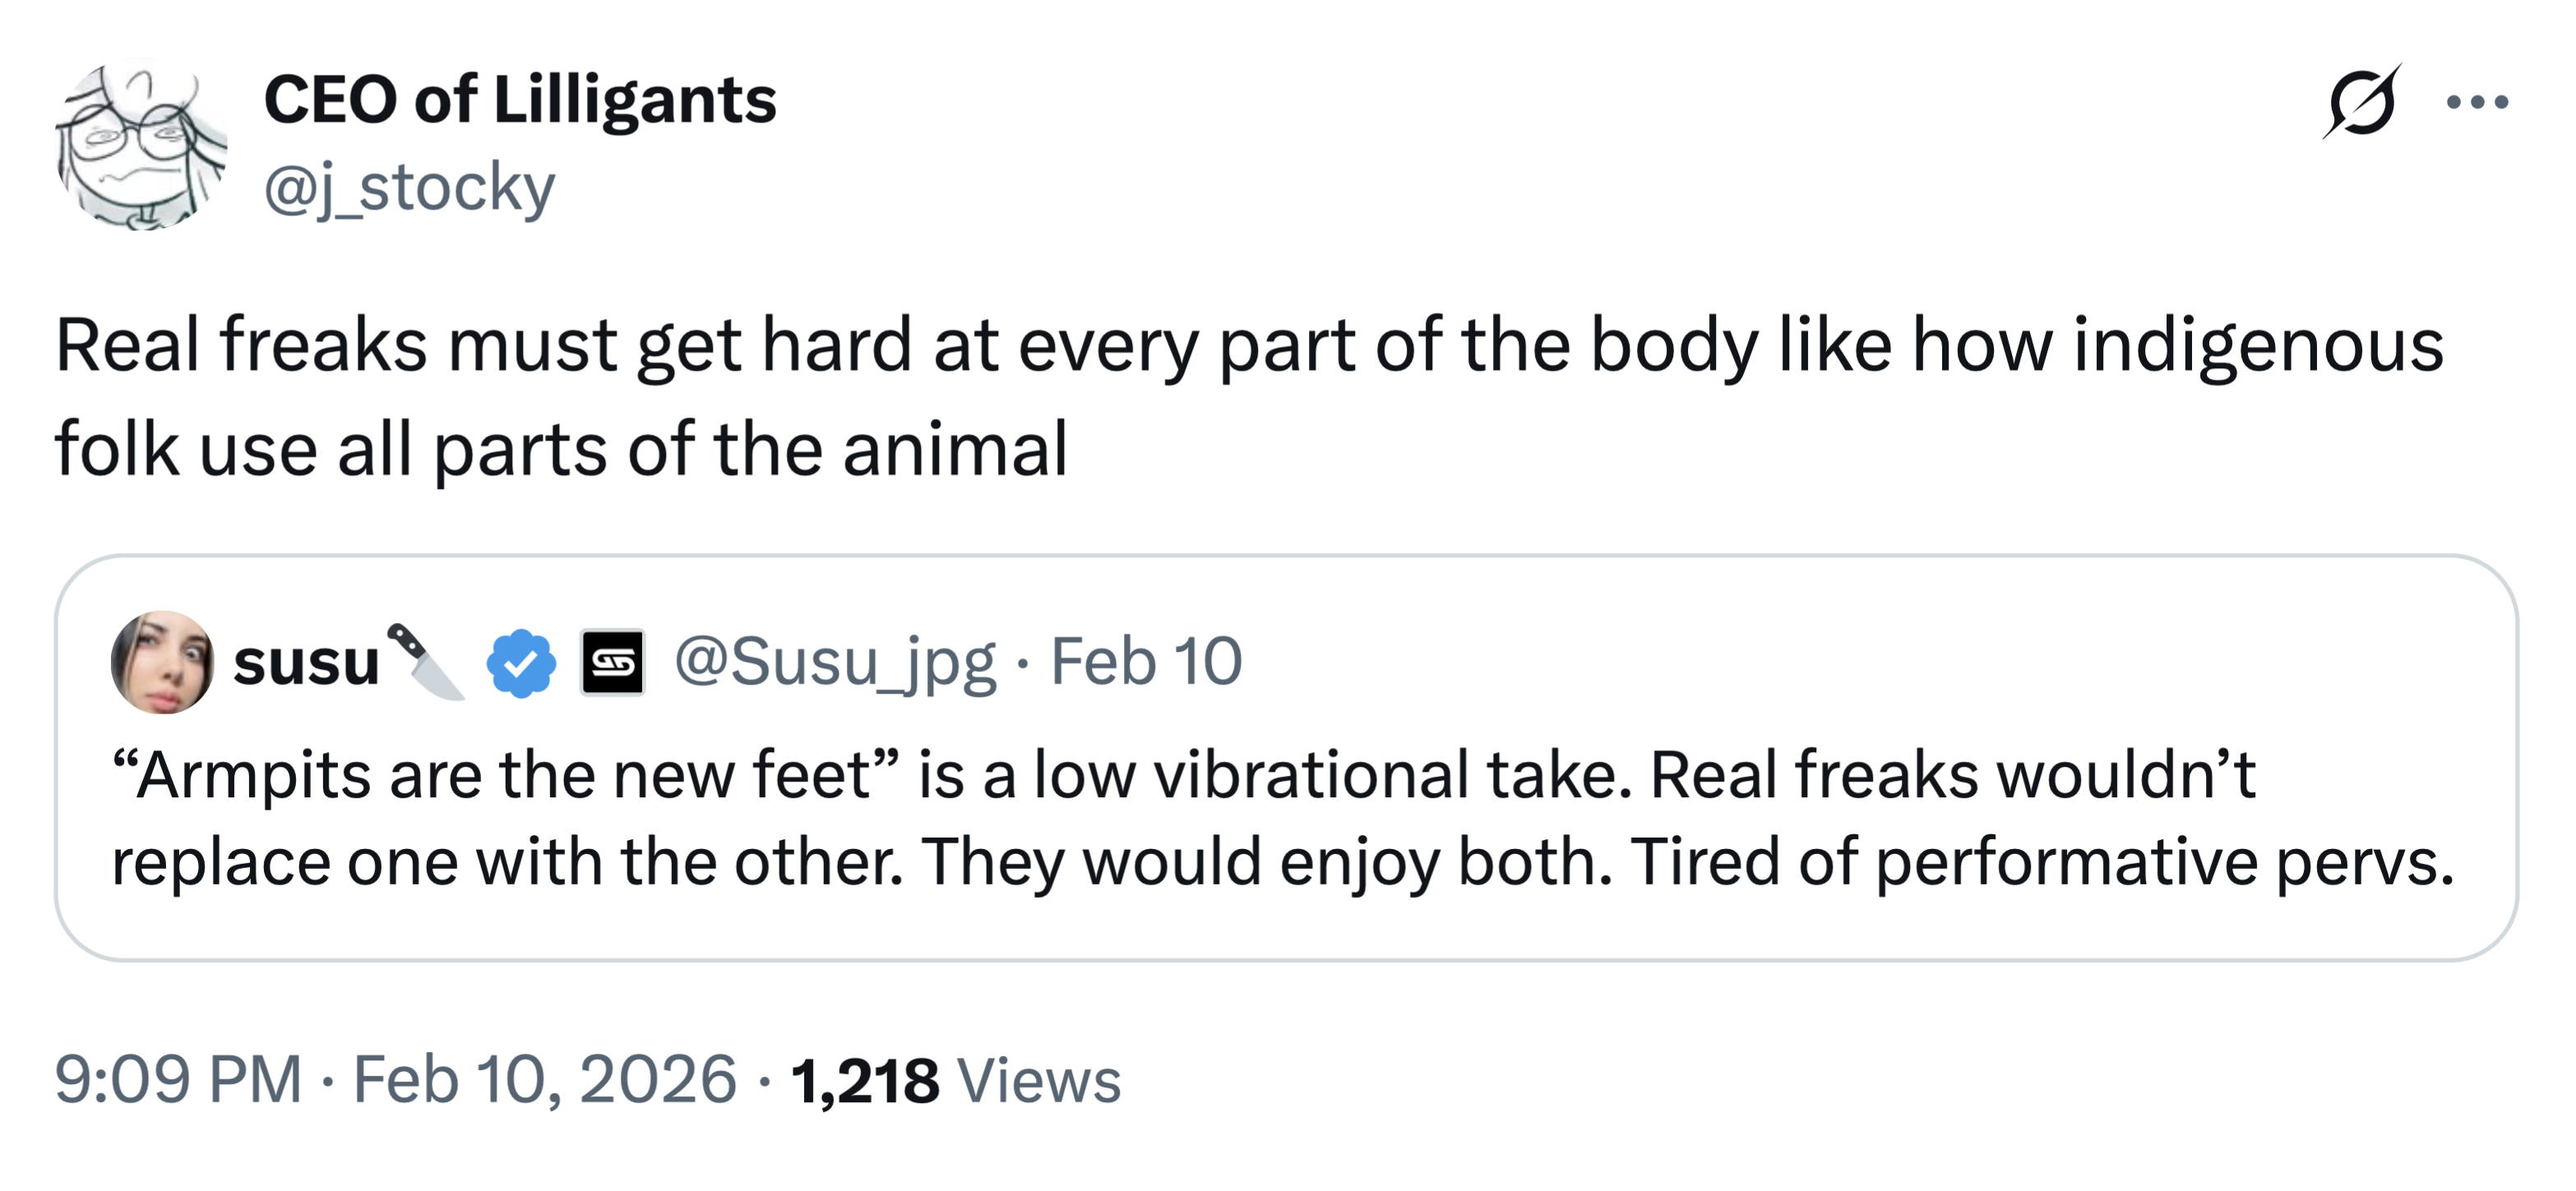Open the @Susu_jpg handle

835,662
